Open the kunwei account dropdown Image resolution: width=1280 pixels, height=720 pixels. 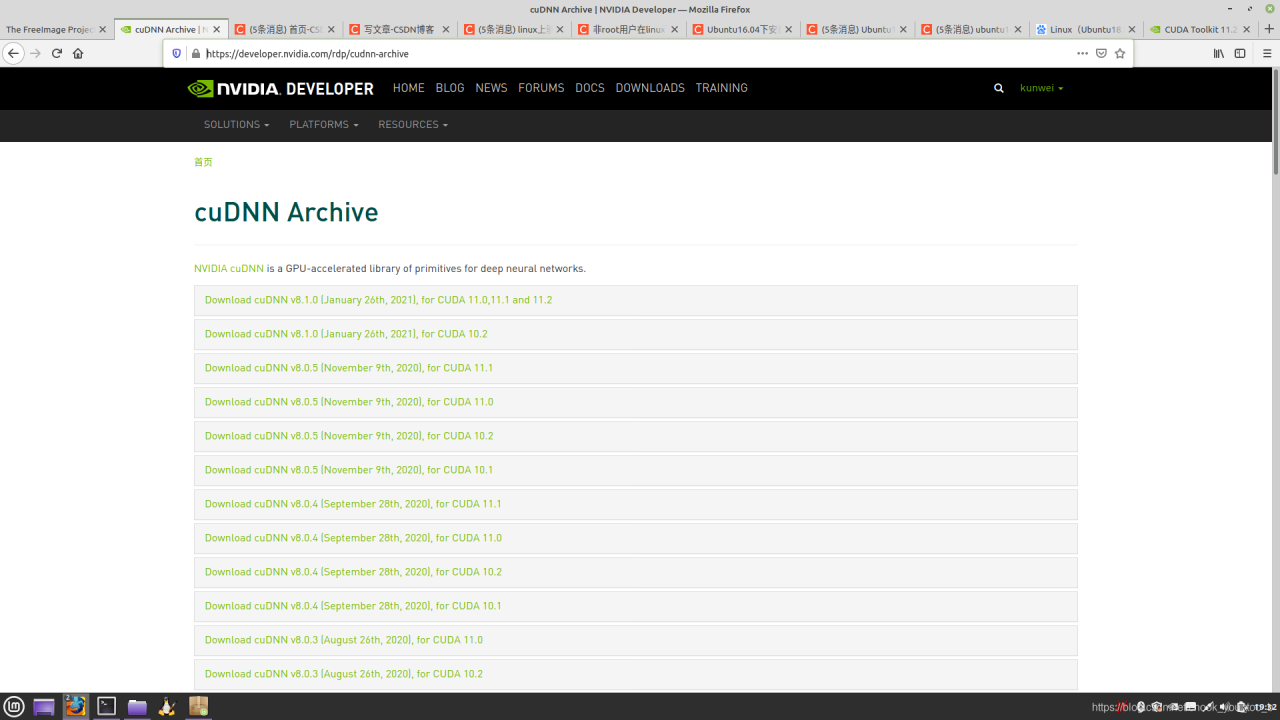point(1041,88)
